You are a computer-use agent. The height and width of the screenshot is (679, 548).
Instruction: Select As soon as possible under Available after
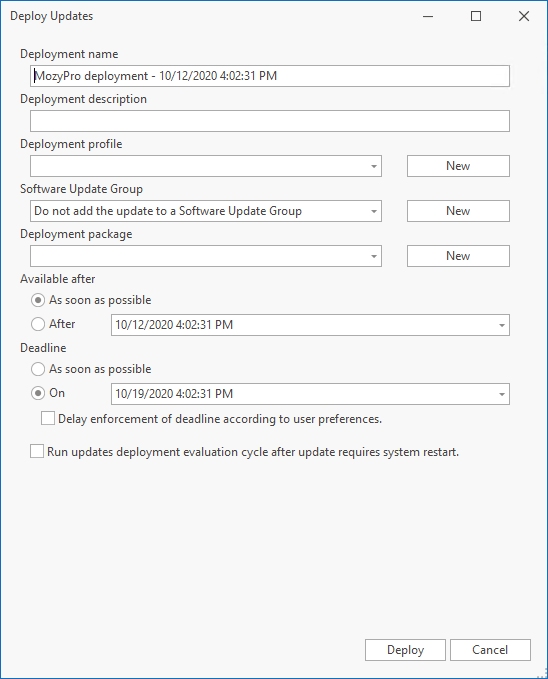point(38,300)
